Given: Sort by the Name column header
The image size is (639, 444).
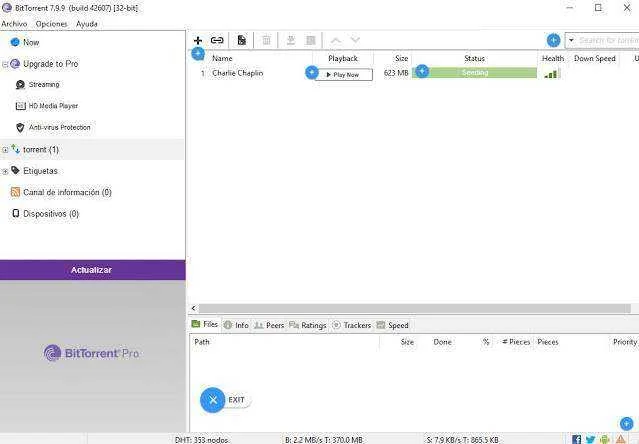Looking at the screenshot, I should (x=222, y=58).
